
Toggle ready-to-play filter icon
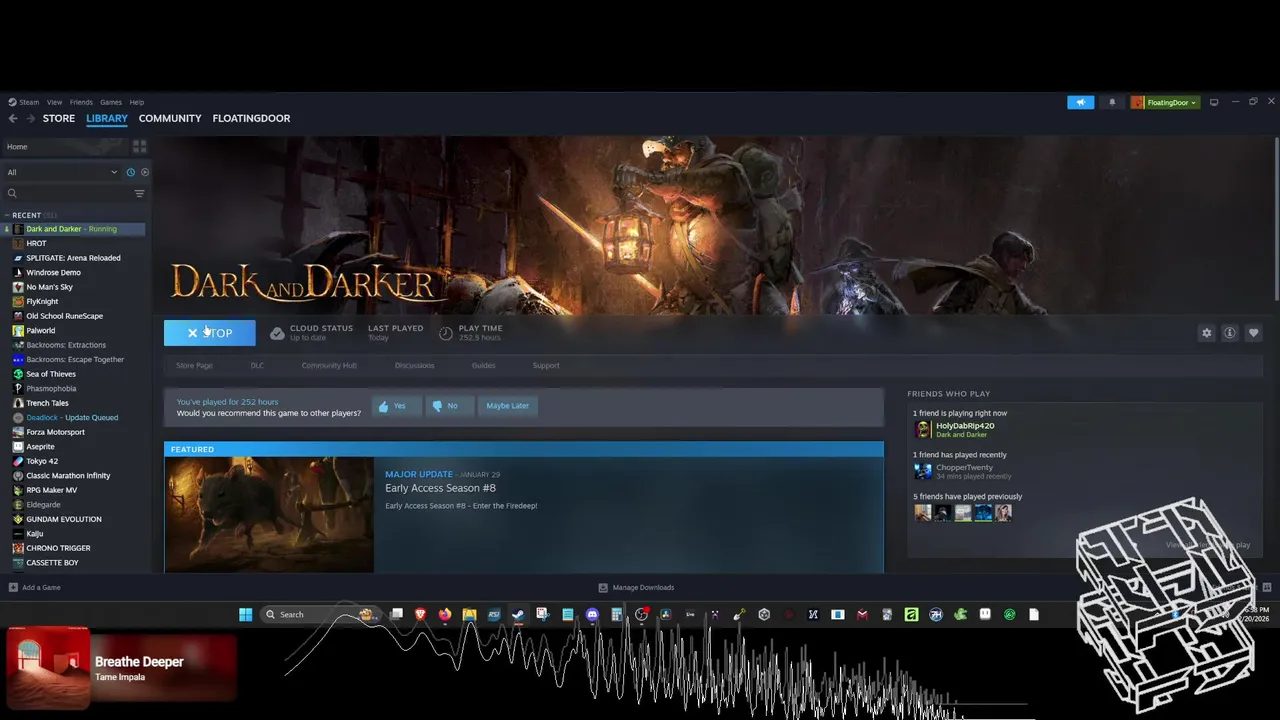point(144,172)
